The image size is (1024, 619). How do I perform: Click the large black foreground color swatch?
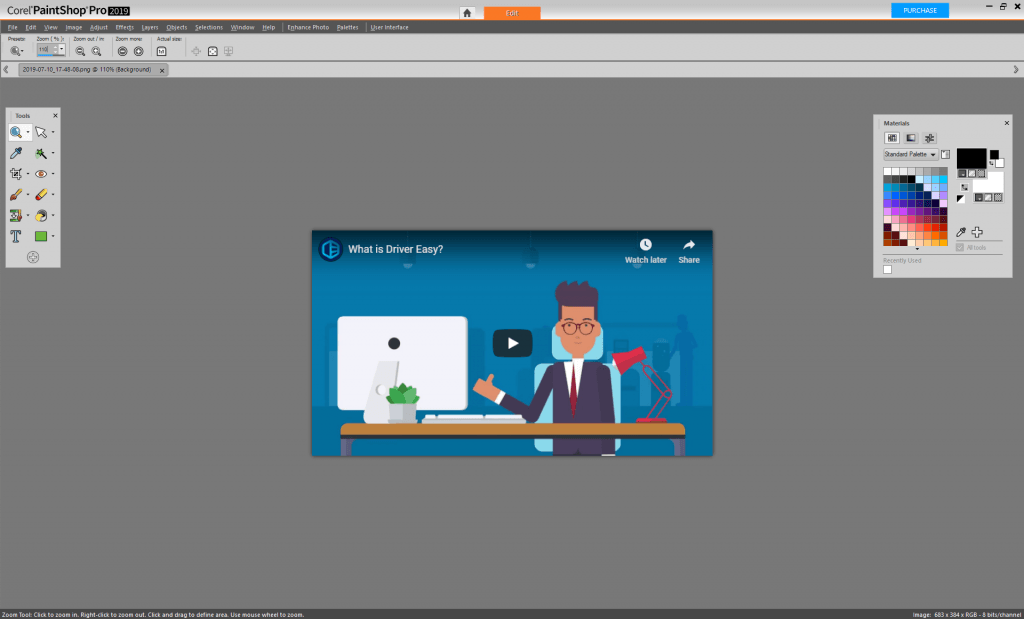(971, 159)
